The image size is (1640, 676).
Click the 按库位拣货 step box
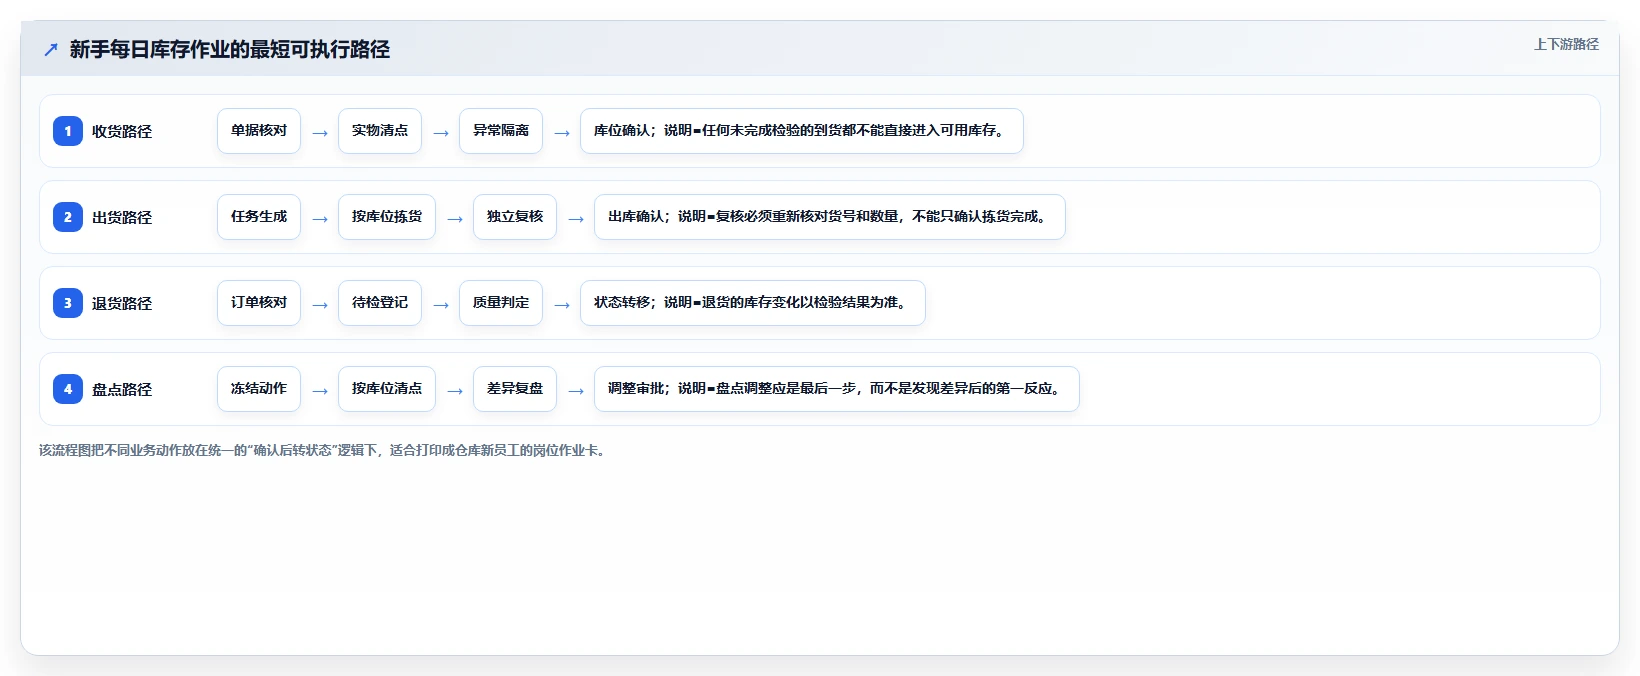[x=387, y=217]
